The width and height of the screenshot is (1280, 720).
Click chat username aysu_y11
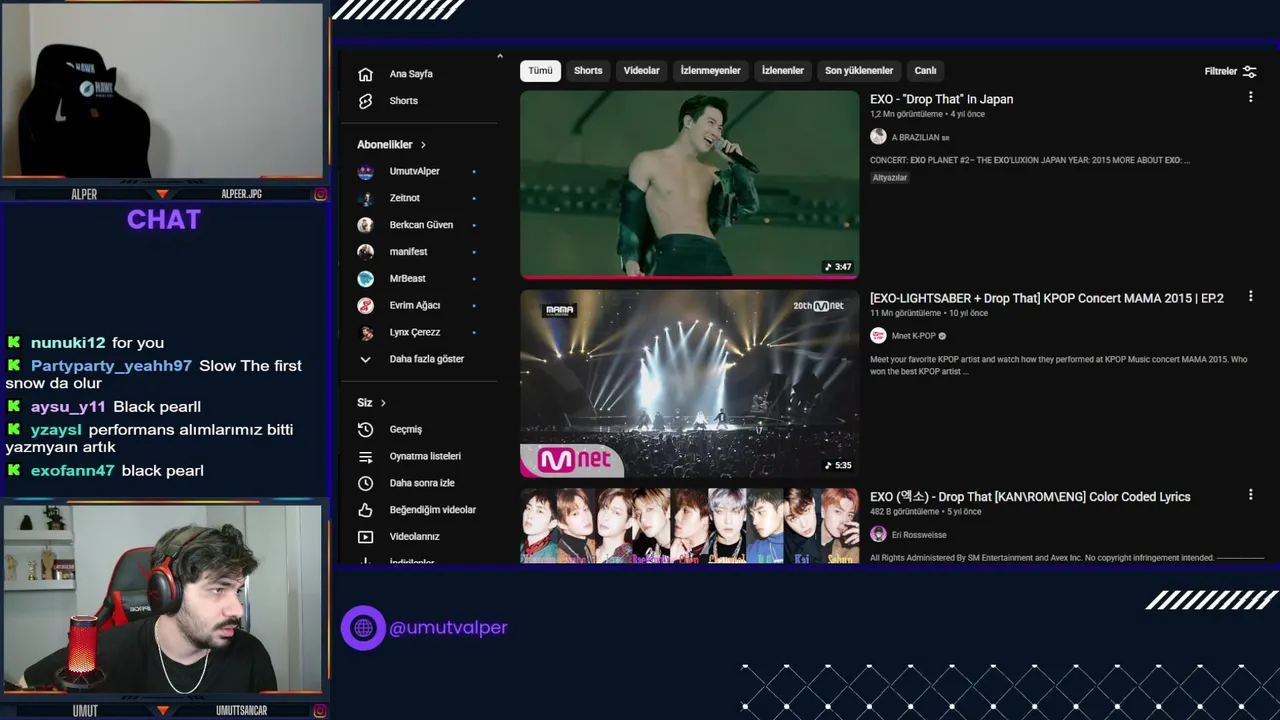click(68, 407)
